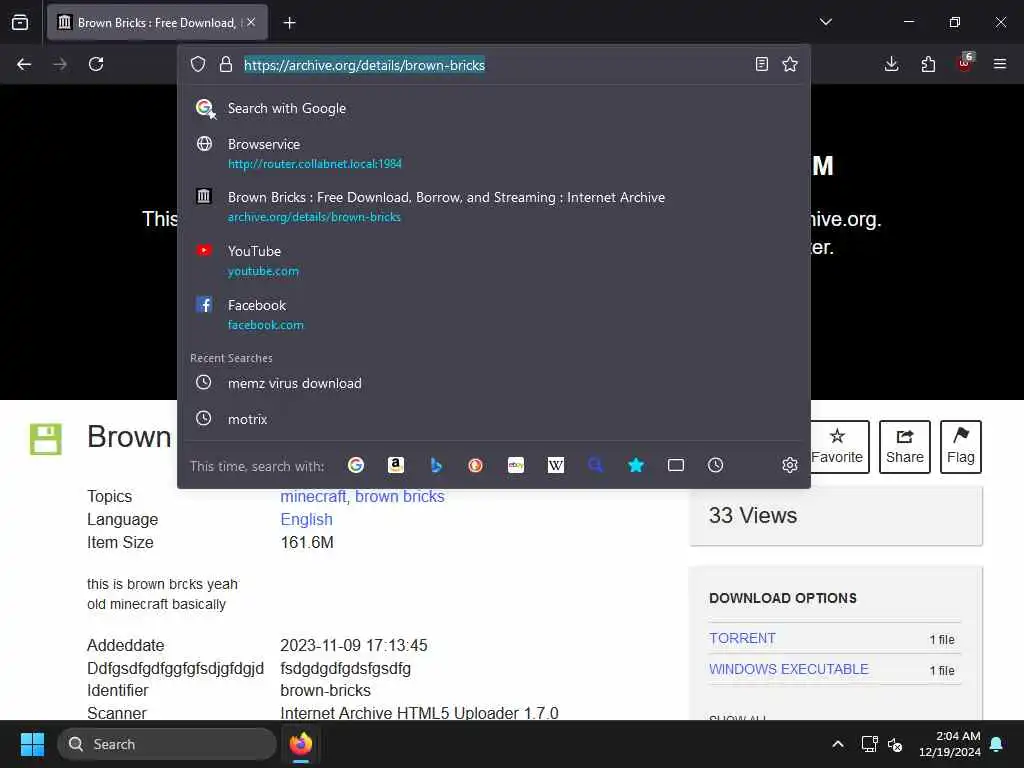Screen dimensions: 1024x768
Task: Search in open tabs icon
Action: [x=676, y=465]
